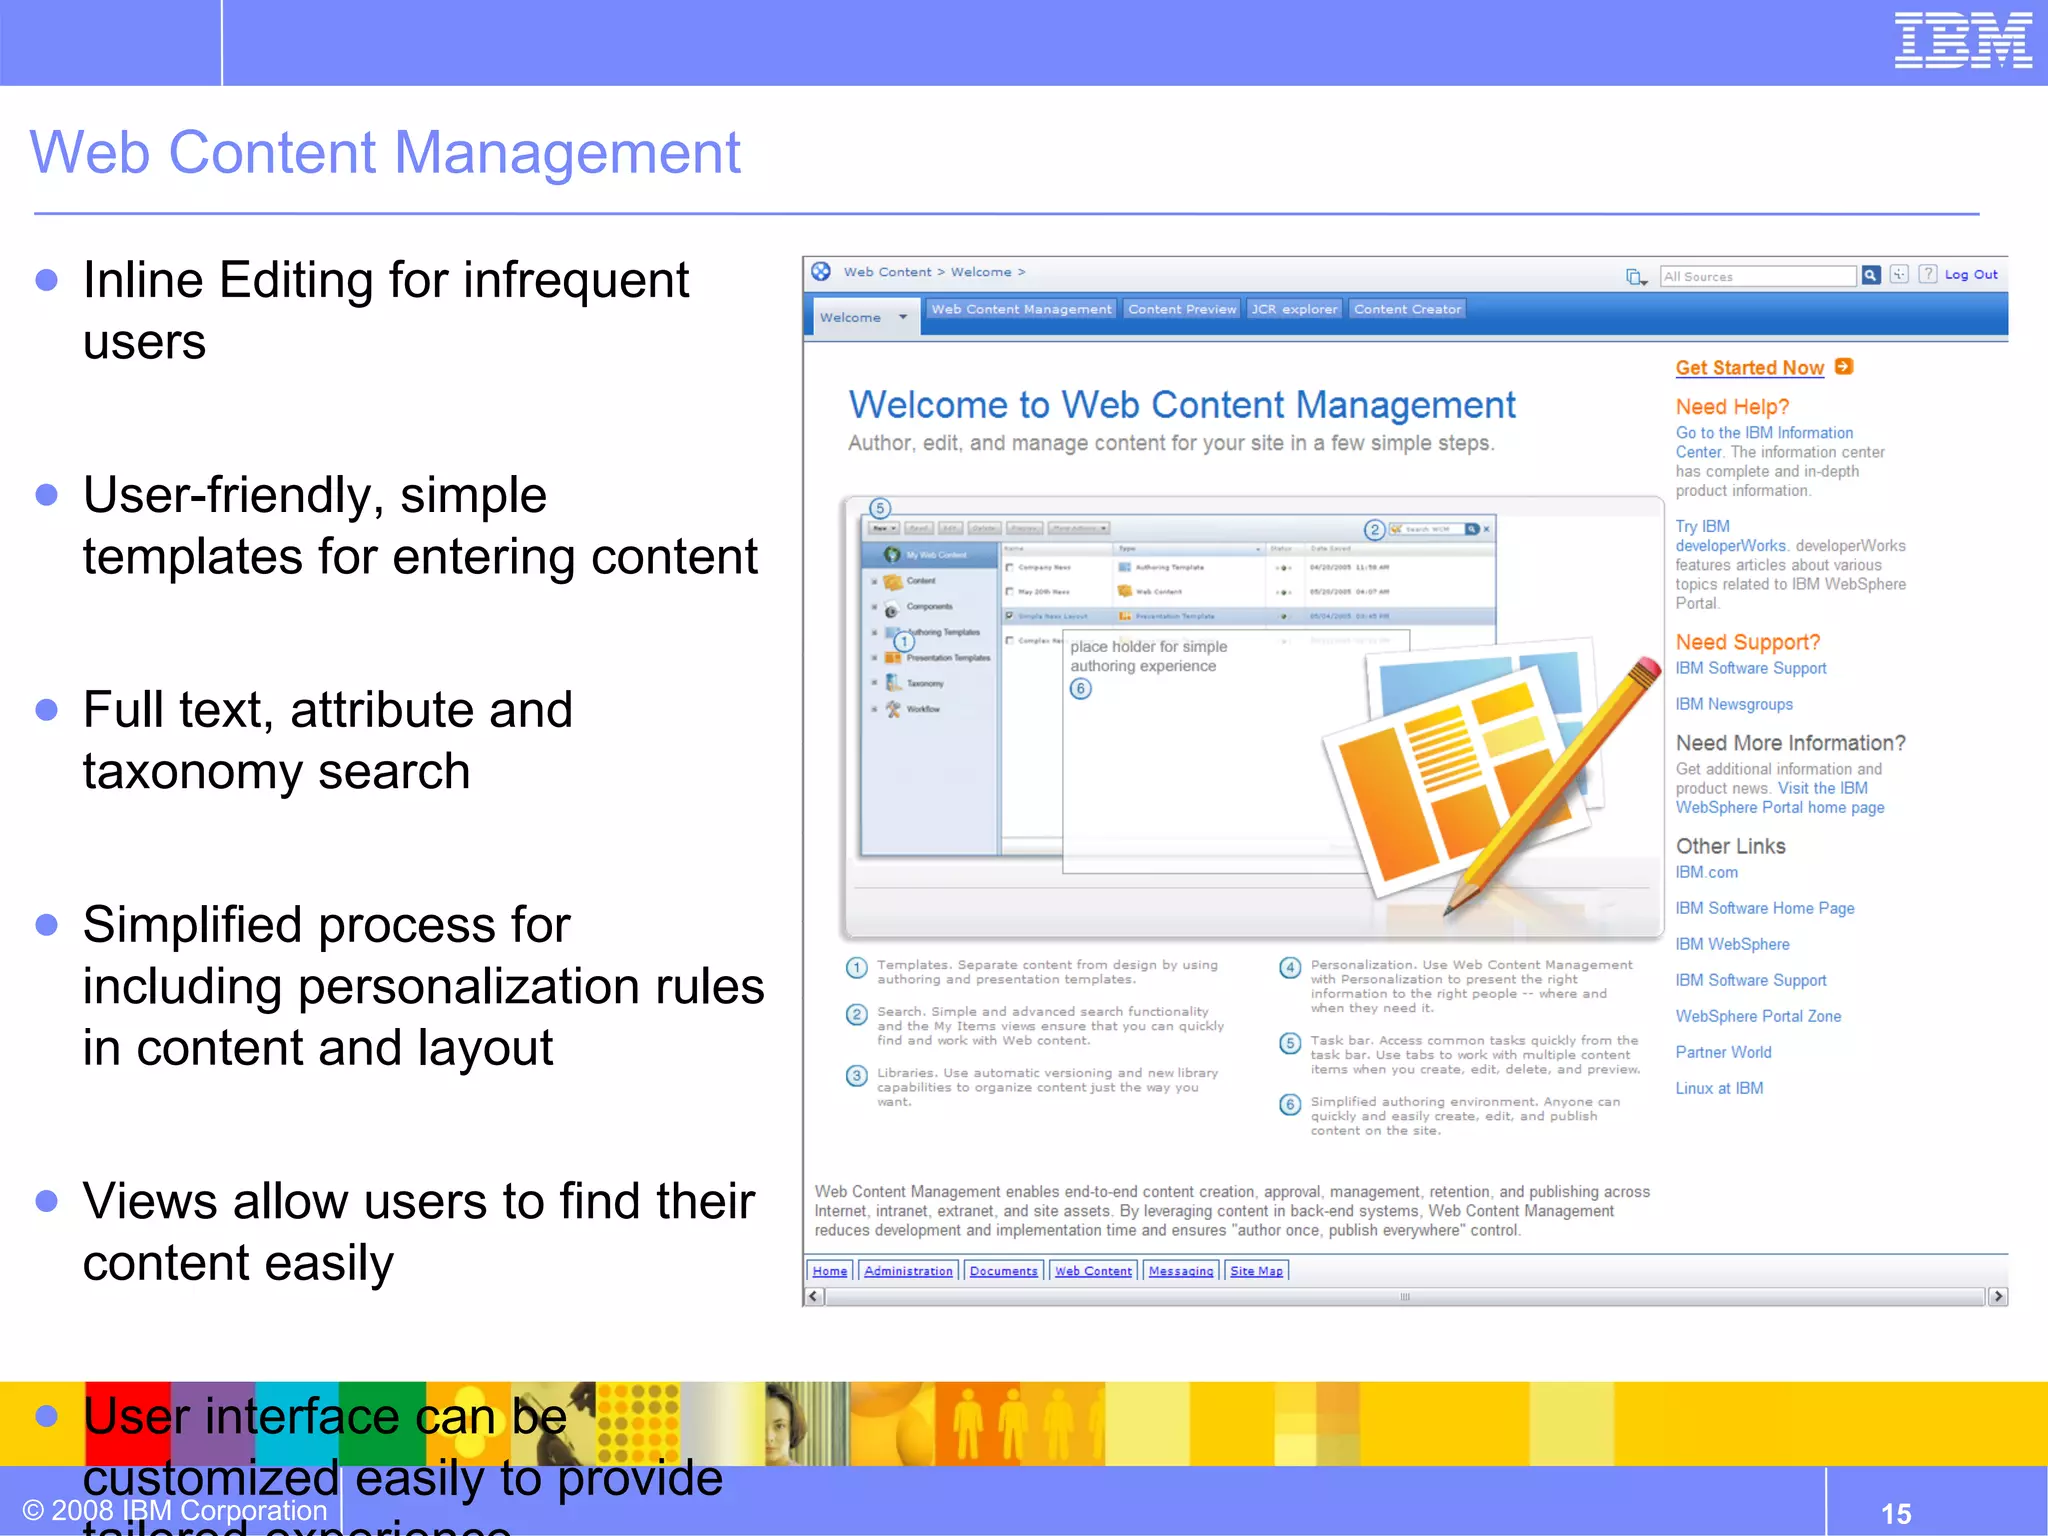Open the JCR explorer tab

point(1294,309)
